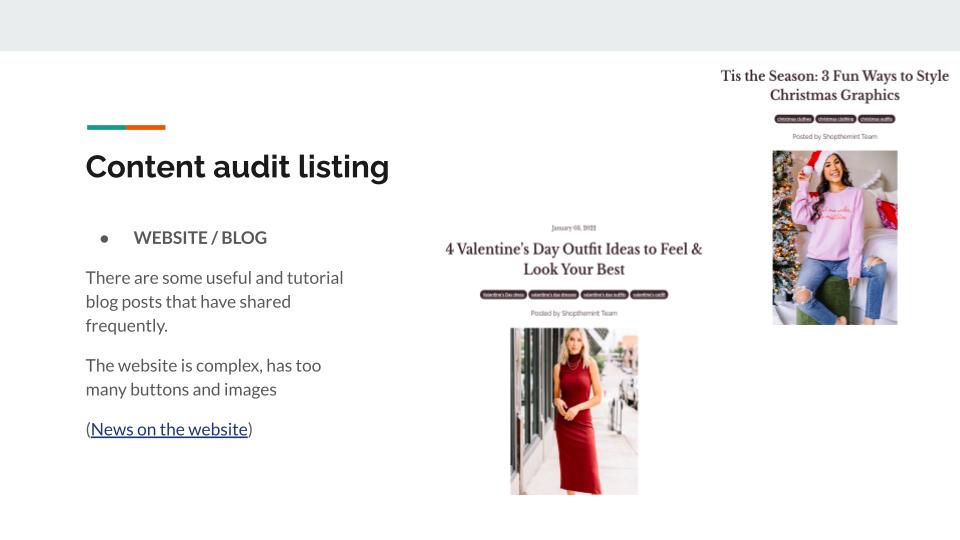Select the middle tag under the Christmas headline
The image size is (960, 540).
835,119
